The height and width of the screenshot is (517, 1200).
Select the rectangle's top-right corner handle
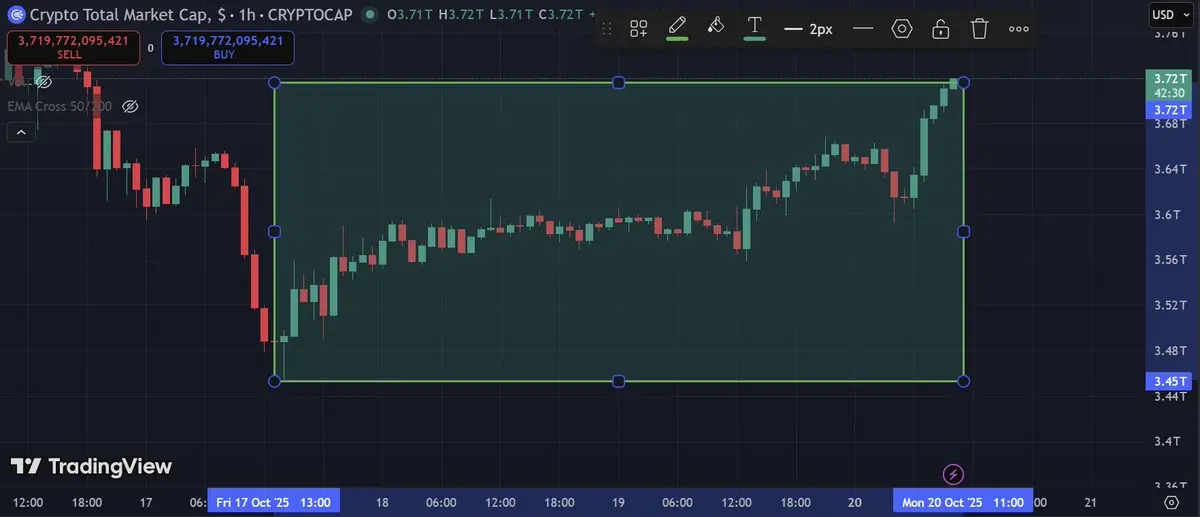(963, 82)
